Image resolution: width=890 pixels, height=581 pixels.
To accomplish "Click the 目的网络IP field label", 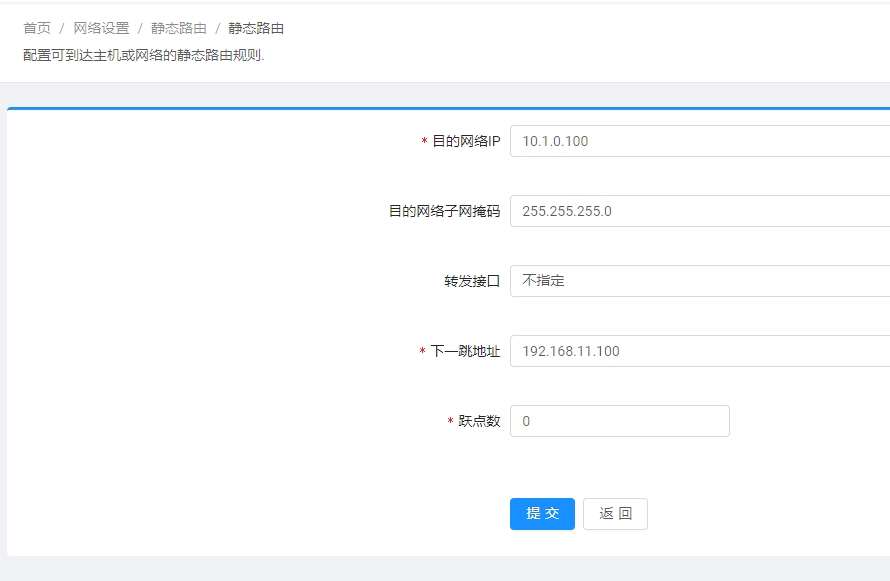I will [465, 142].
